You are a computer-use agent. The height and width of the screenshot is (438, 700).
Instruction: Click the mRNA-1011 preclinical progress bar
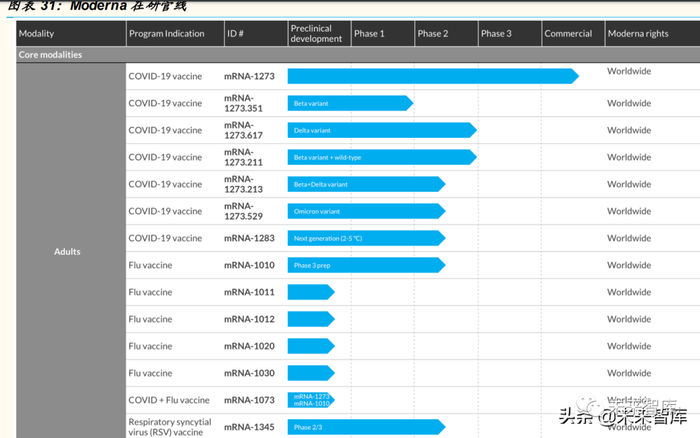[x=311, y=292]
